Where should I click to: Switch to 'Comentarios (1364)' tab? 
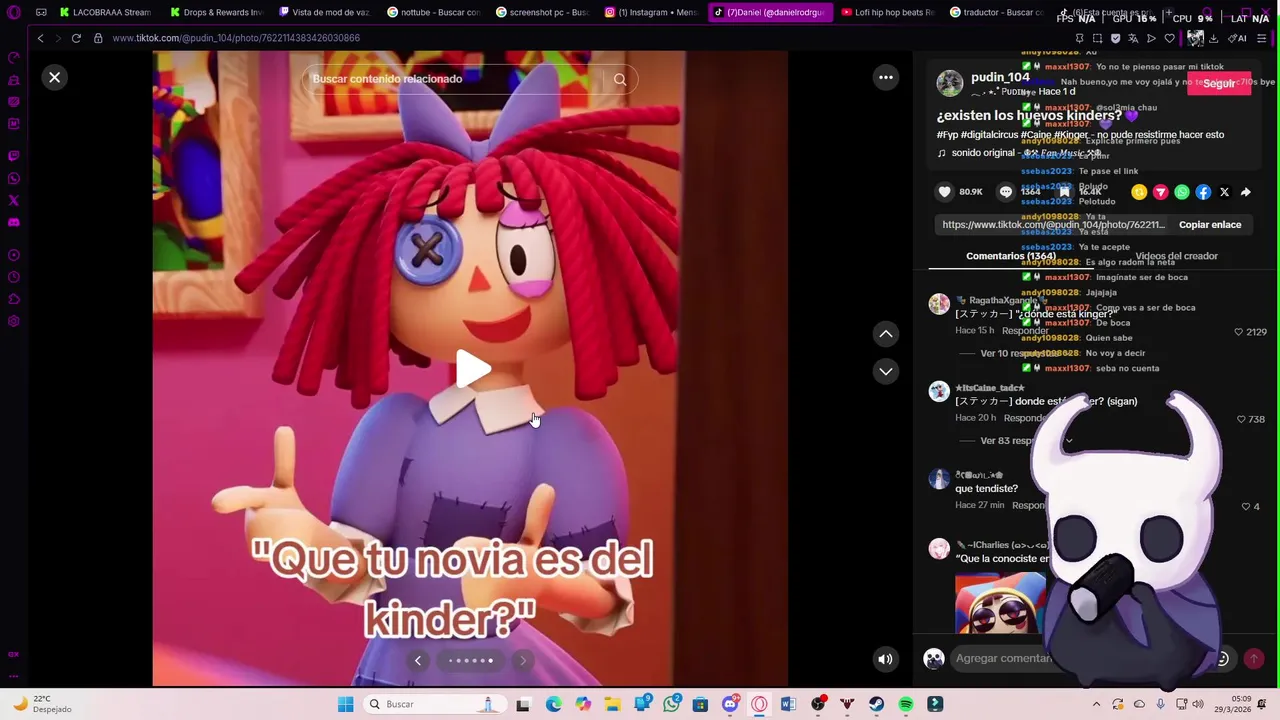[1011, 256]
